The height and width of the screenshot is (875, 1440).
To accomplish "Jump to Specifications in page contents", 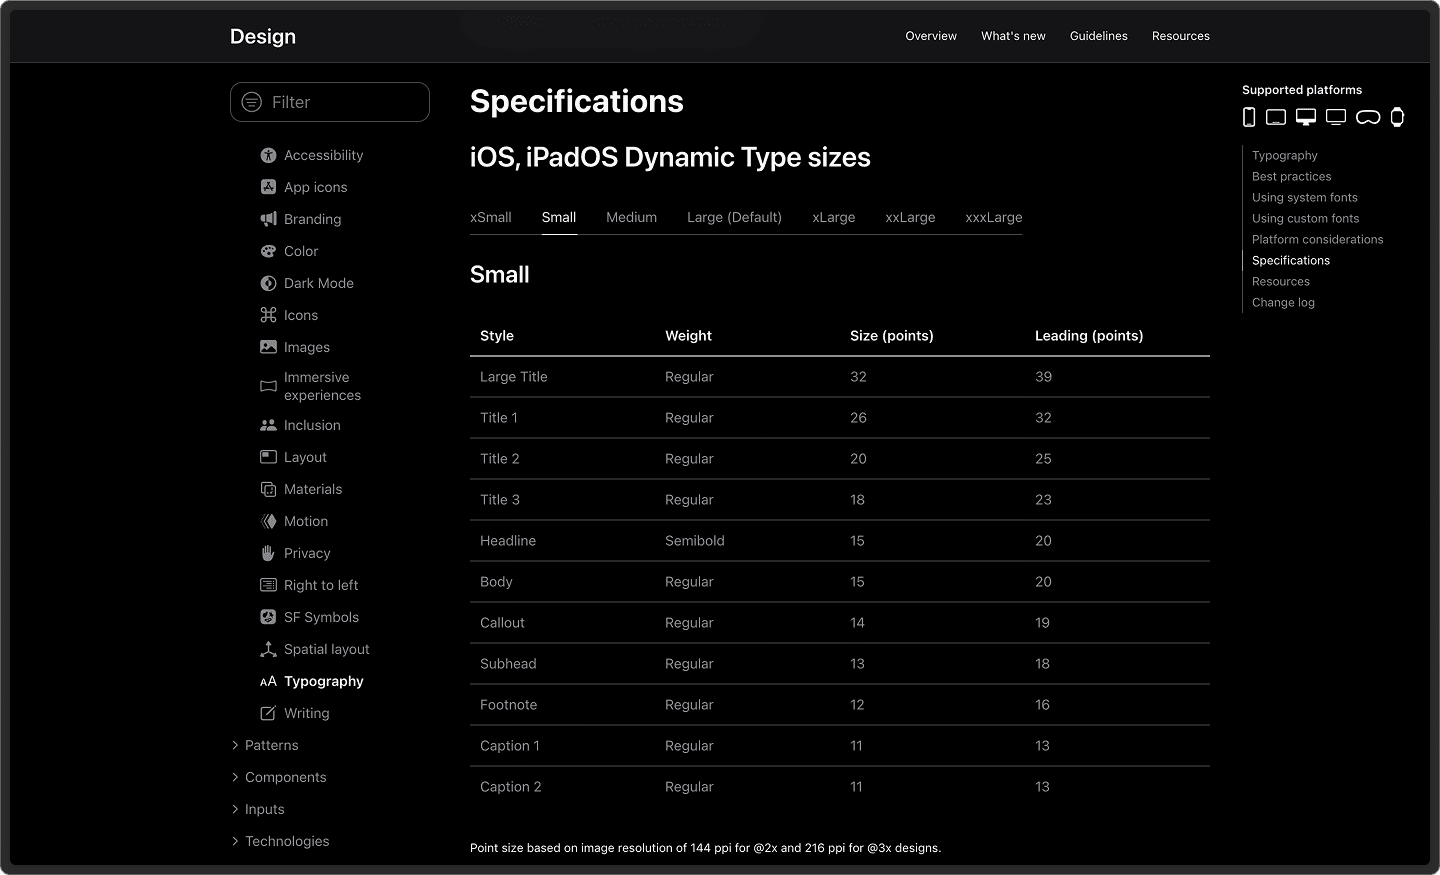I will click(1291, 260).
